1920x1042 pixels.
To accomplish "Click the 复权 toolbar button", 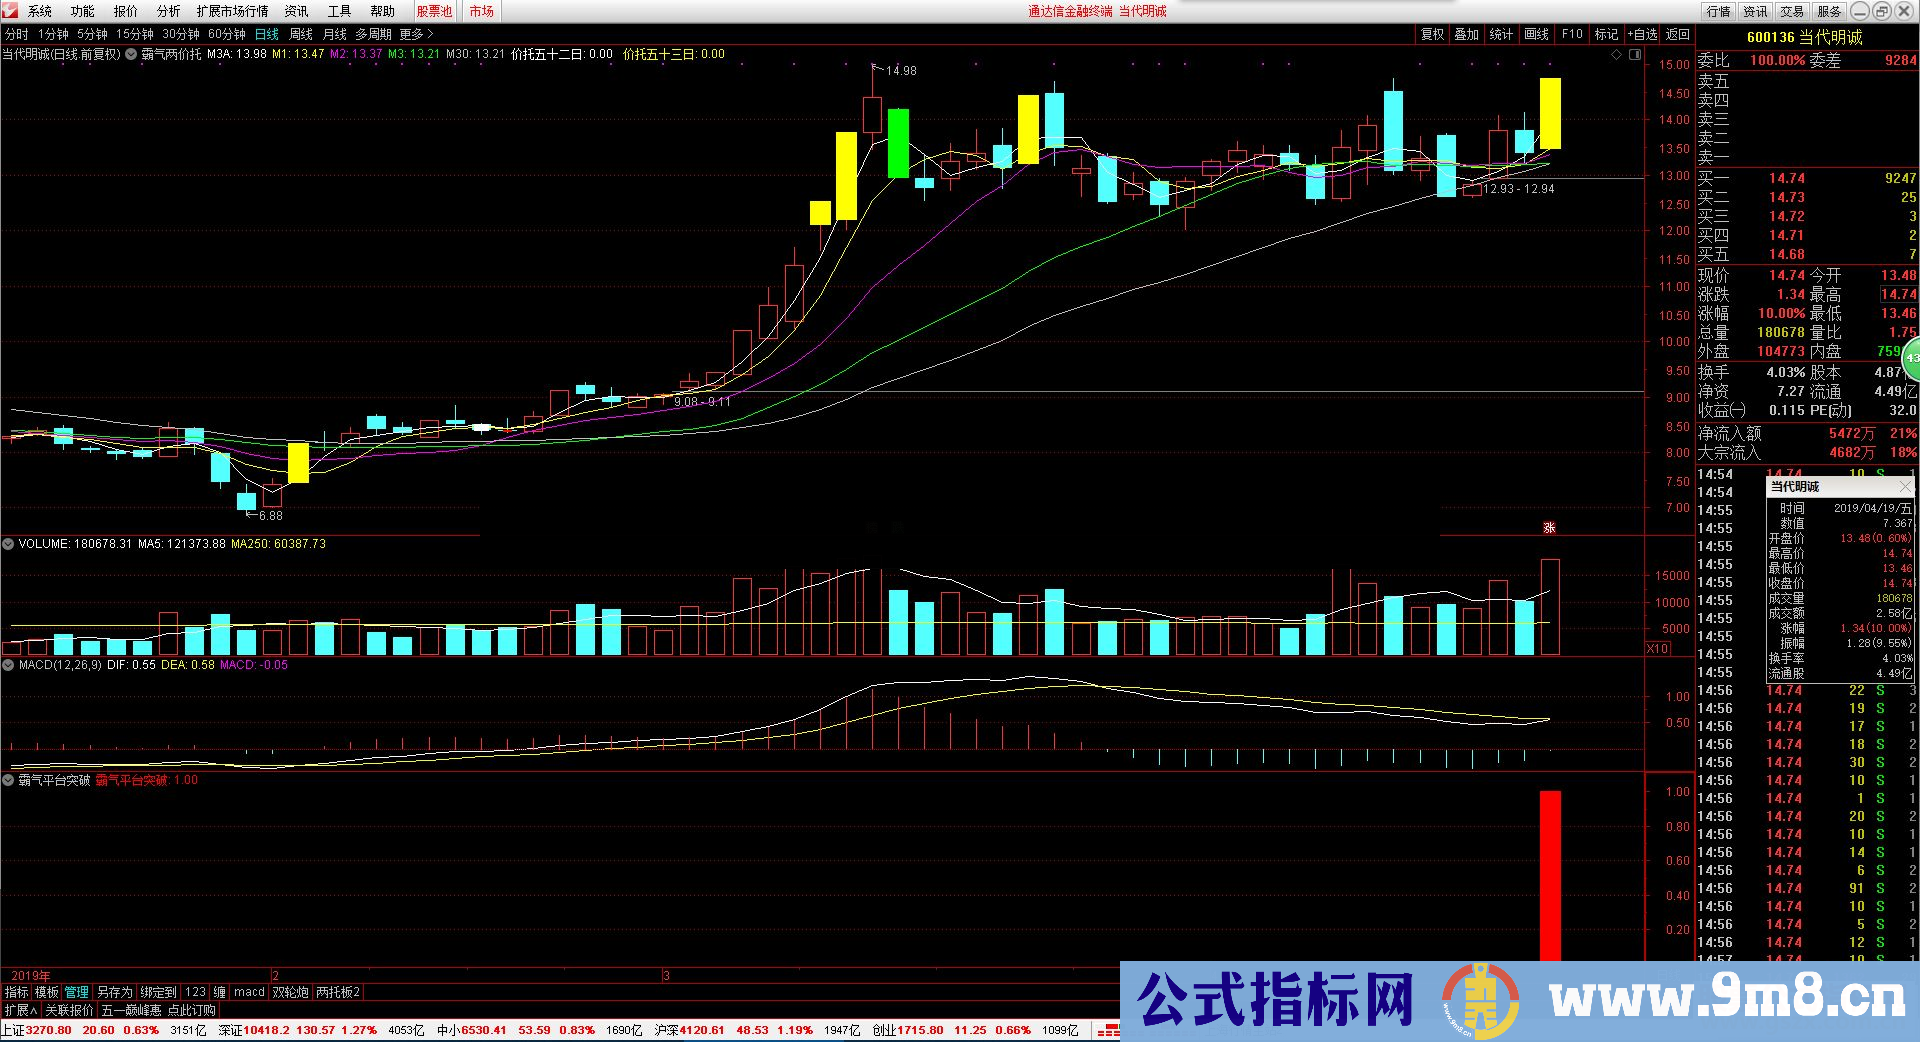I will 1432,34.
